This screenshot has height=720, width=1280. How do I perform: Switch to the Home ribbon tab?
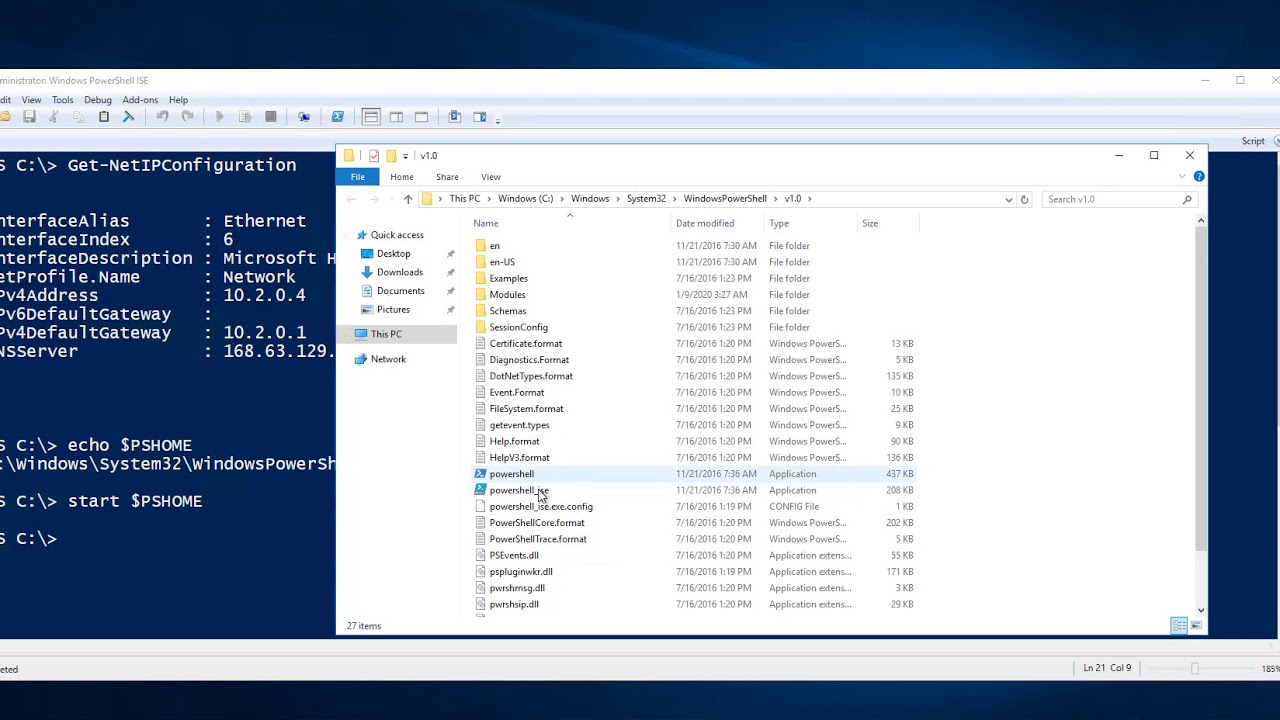(402, 177)
